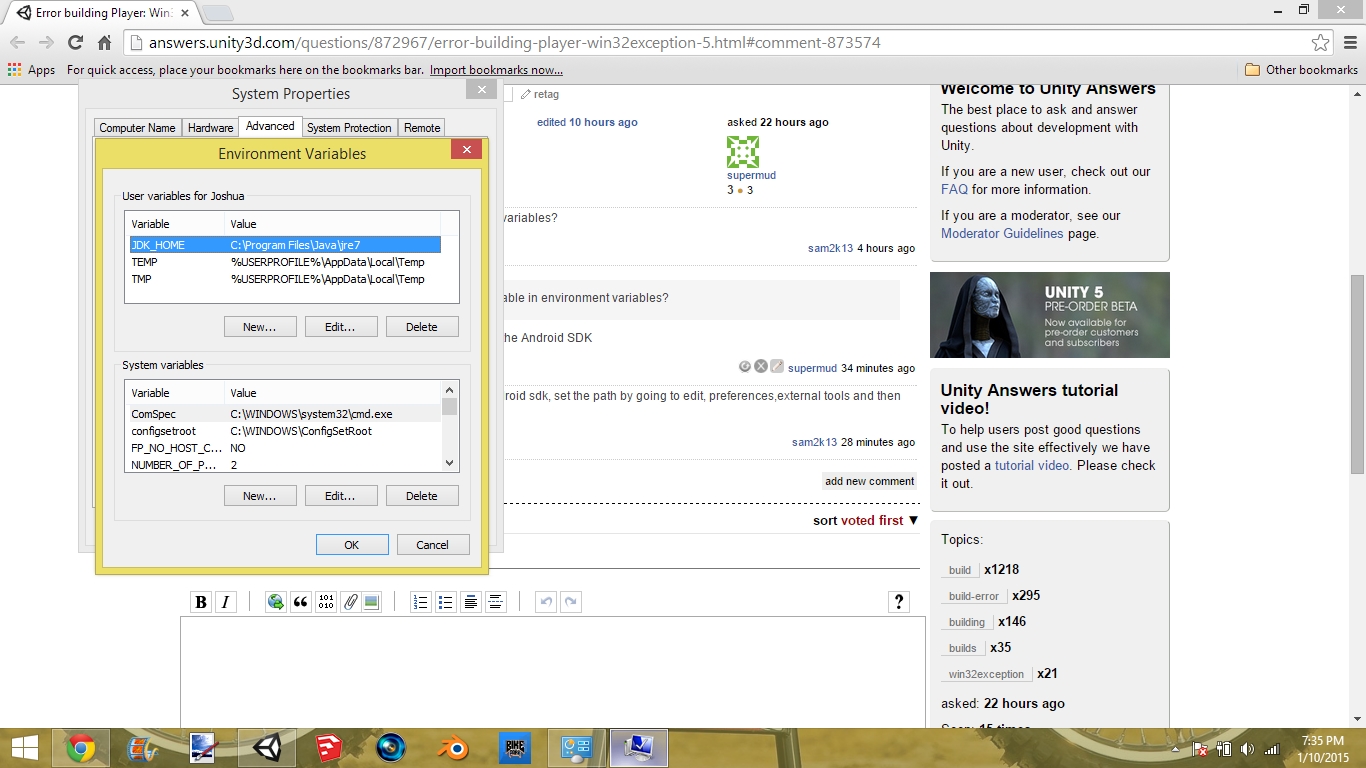Click New under User variables
This screenshot has height=768, width=1366.
coord(260,327)
